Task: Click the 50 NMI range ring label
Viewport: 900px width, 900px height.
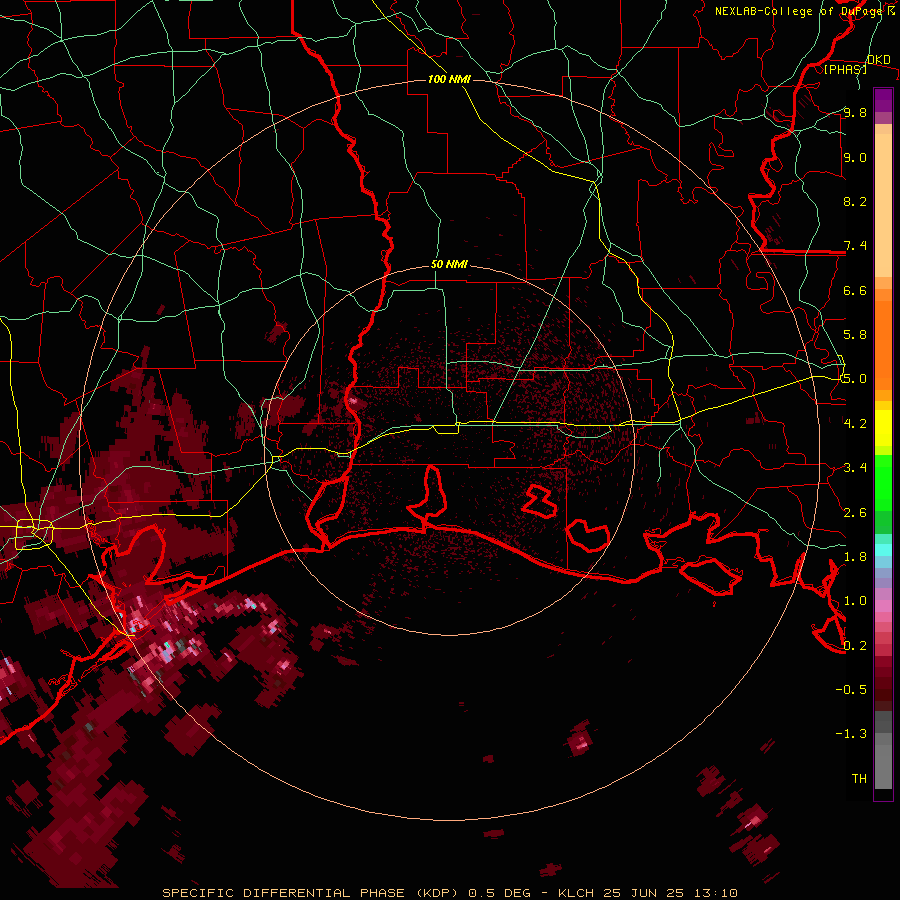Action: pos(449,264)
